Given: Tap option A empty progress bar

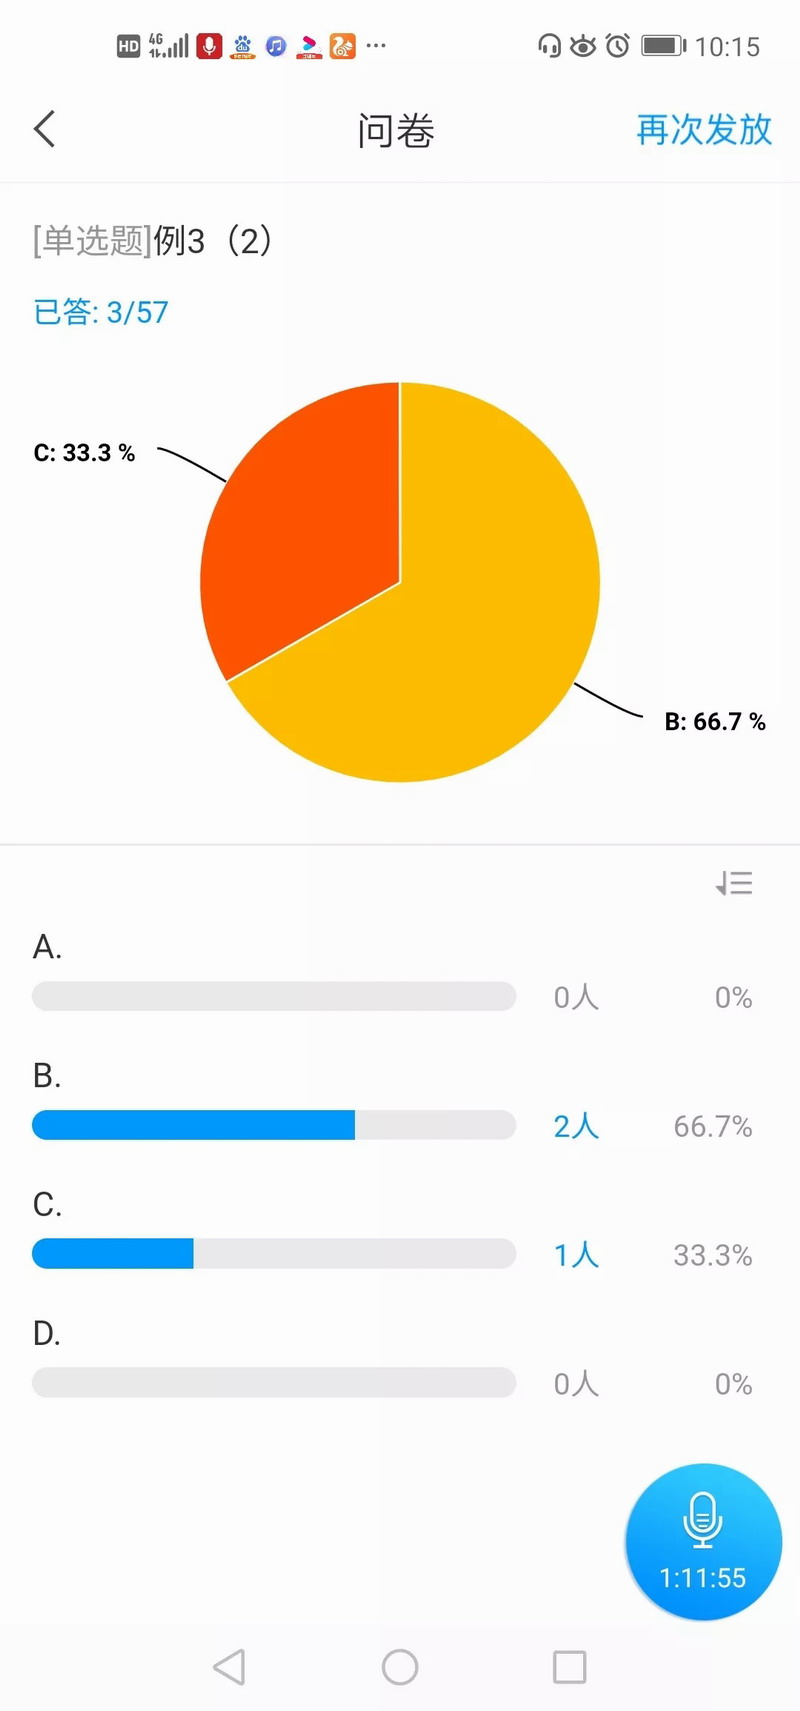Looking at the screenshot, I should (274, 996).
